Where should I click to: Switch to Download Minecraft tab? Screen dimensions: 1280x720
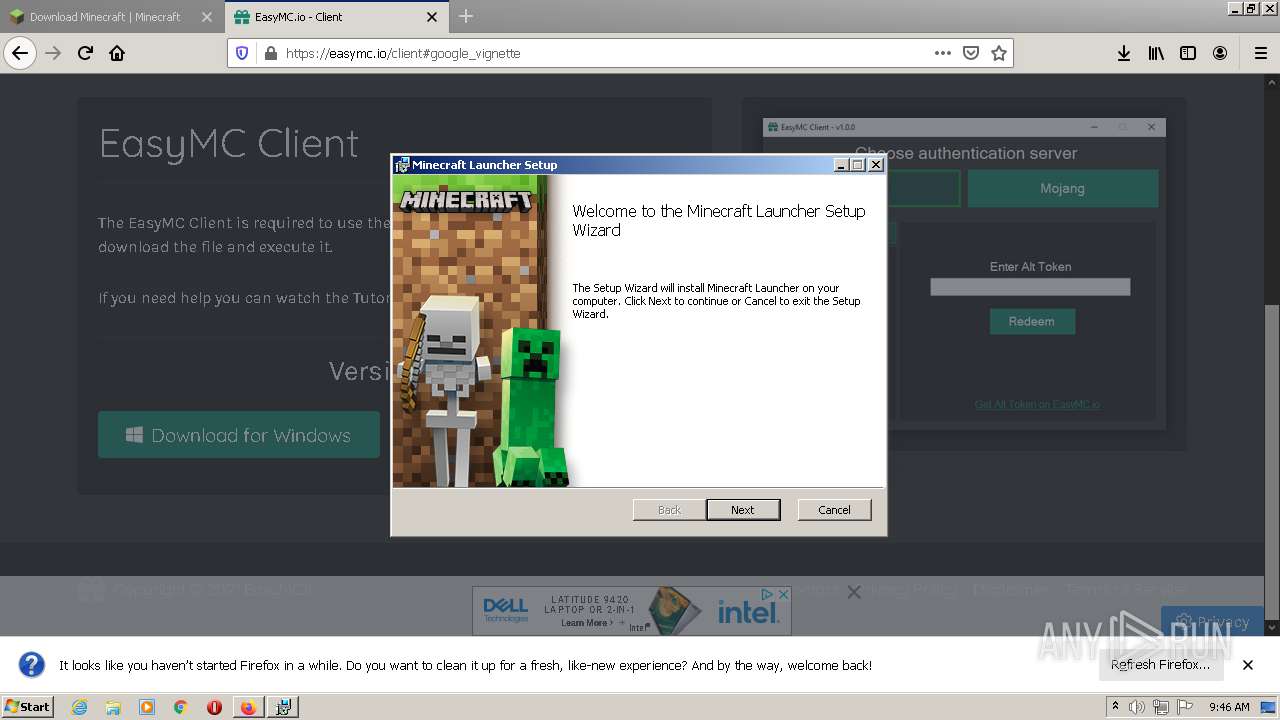click(105, 17)
